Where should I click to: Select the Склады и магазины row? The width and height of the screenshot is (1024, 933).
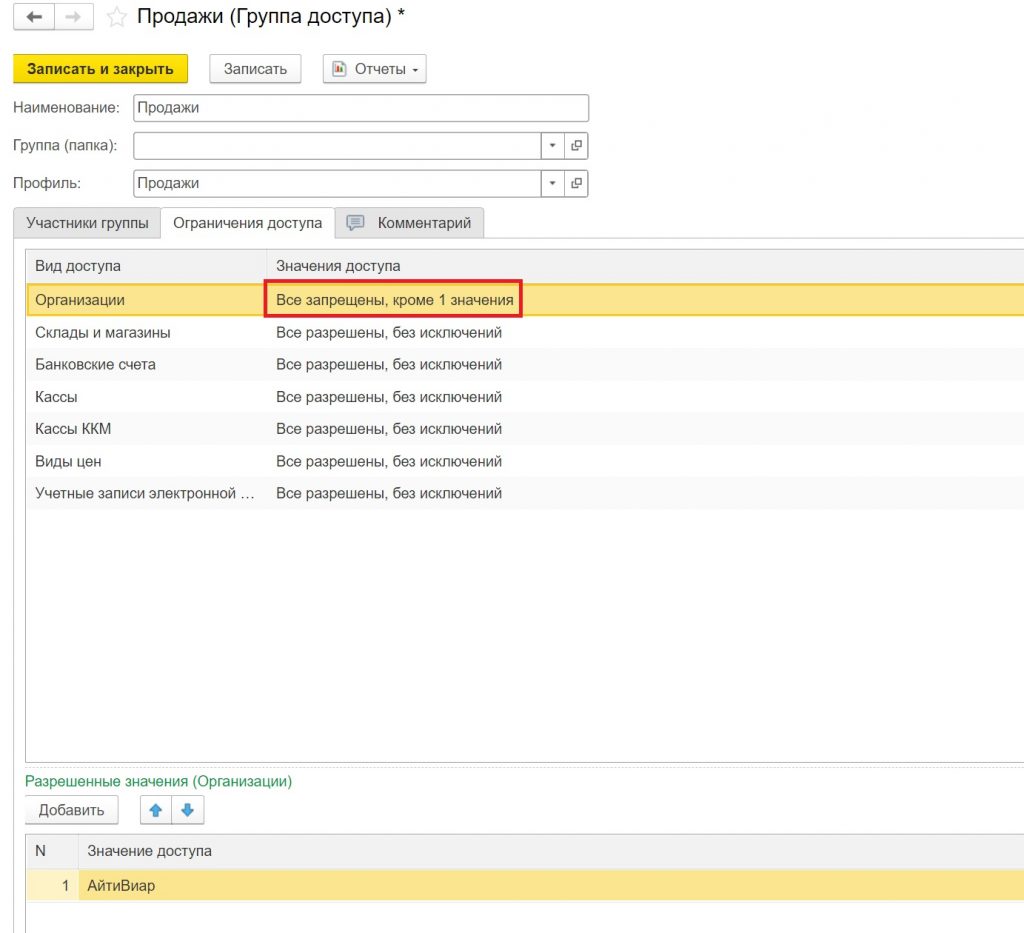[525, 332]
